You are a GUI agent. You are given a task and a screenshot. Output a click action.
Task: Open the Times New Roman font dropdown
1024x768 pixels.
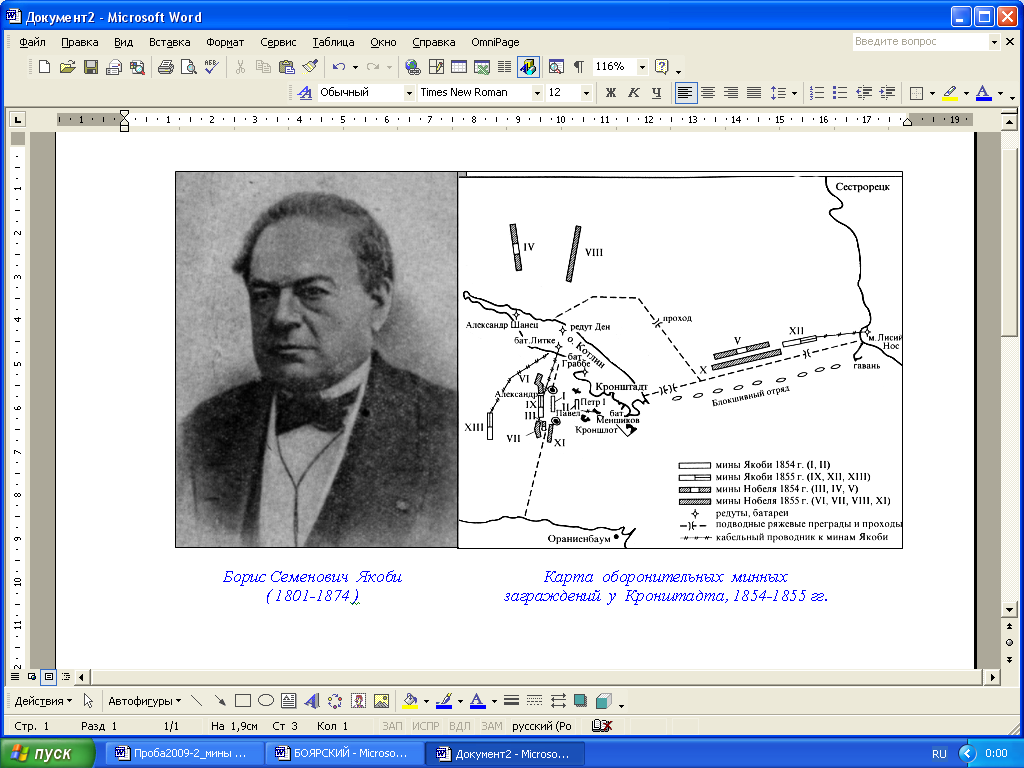[537, 93]
